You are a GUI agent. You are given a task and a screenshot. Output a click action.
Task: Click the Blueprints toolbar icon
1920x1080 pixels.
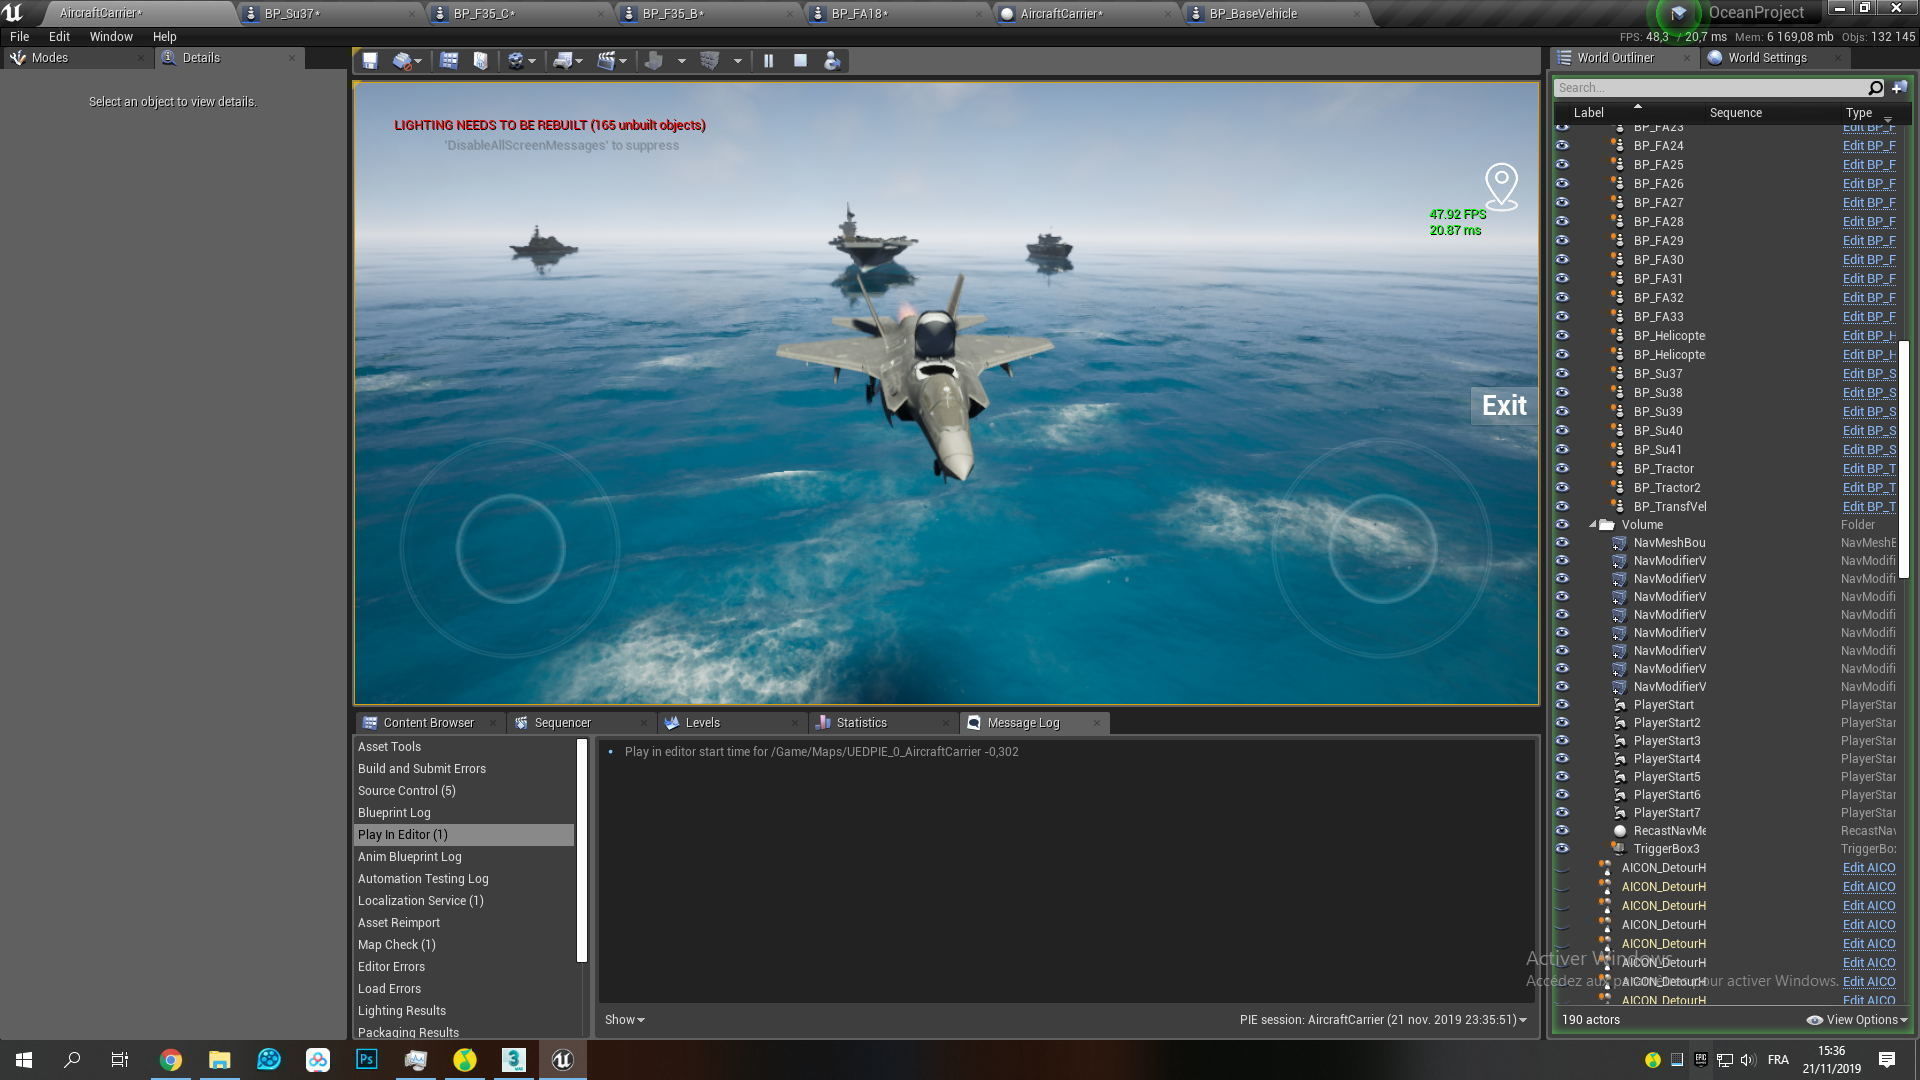[563, 61]
